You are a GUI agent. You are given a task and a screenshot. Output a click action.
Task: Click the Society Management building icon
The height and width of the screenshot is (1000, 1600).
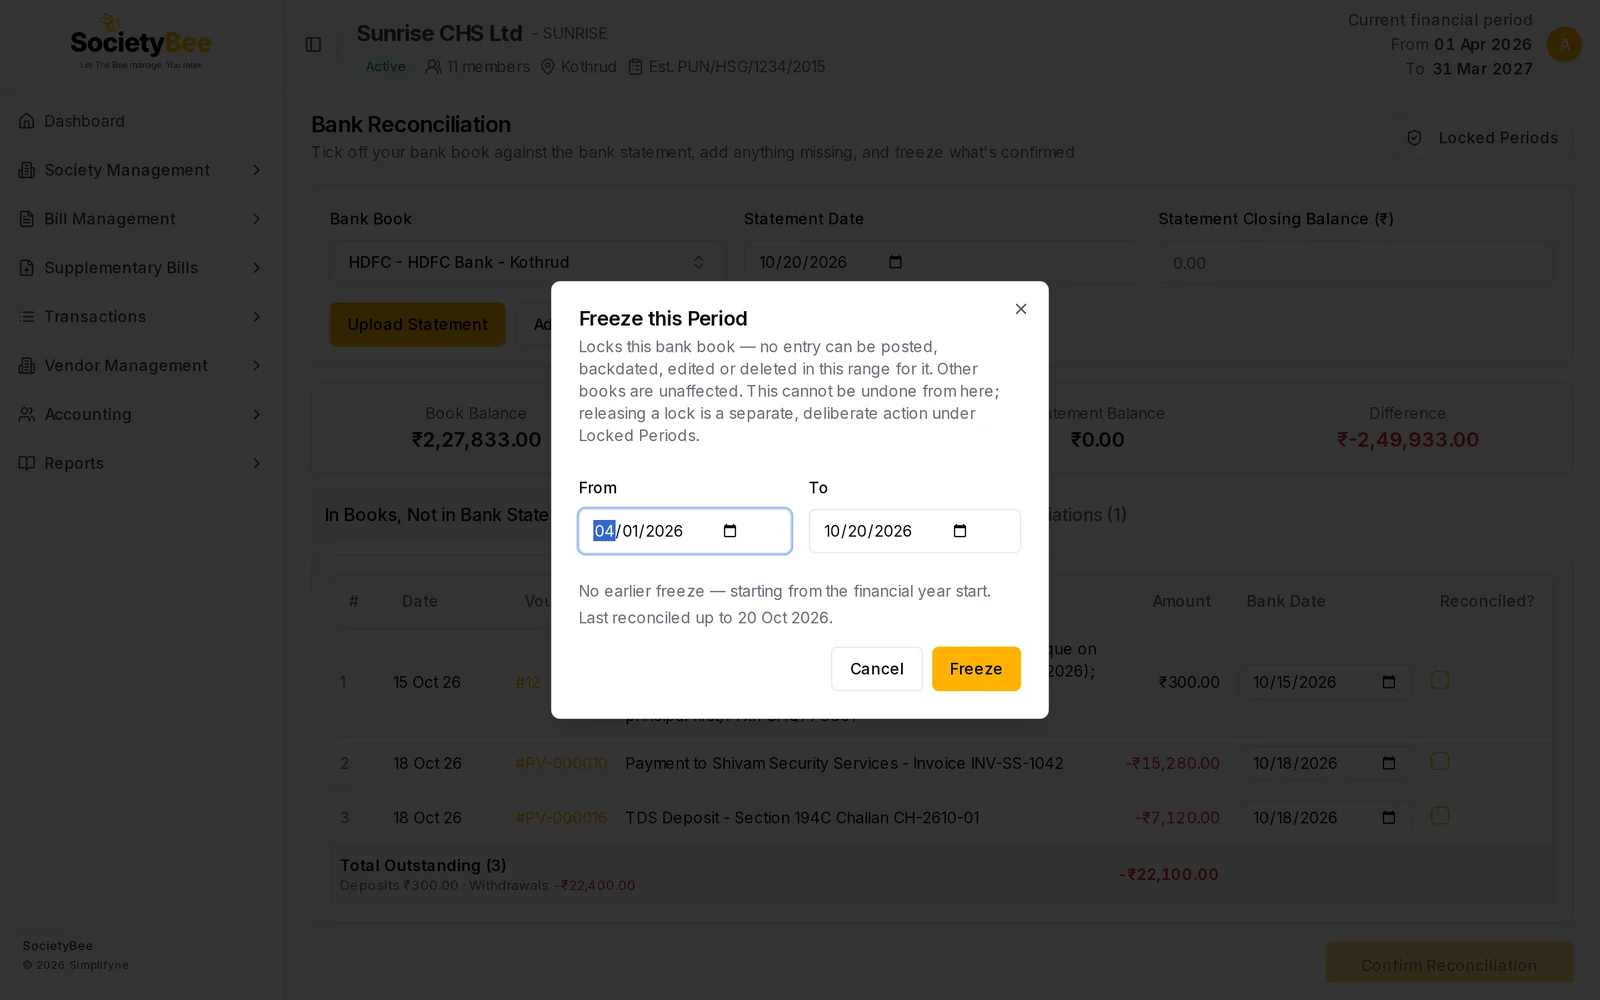pos(27,170)
